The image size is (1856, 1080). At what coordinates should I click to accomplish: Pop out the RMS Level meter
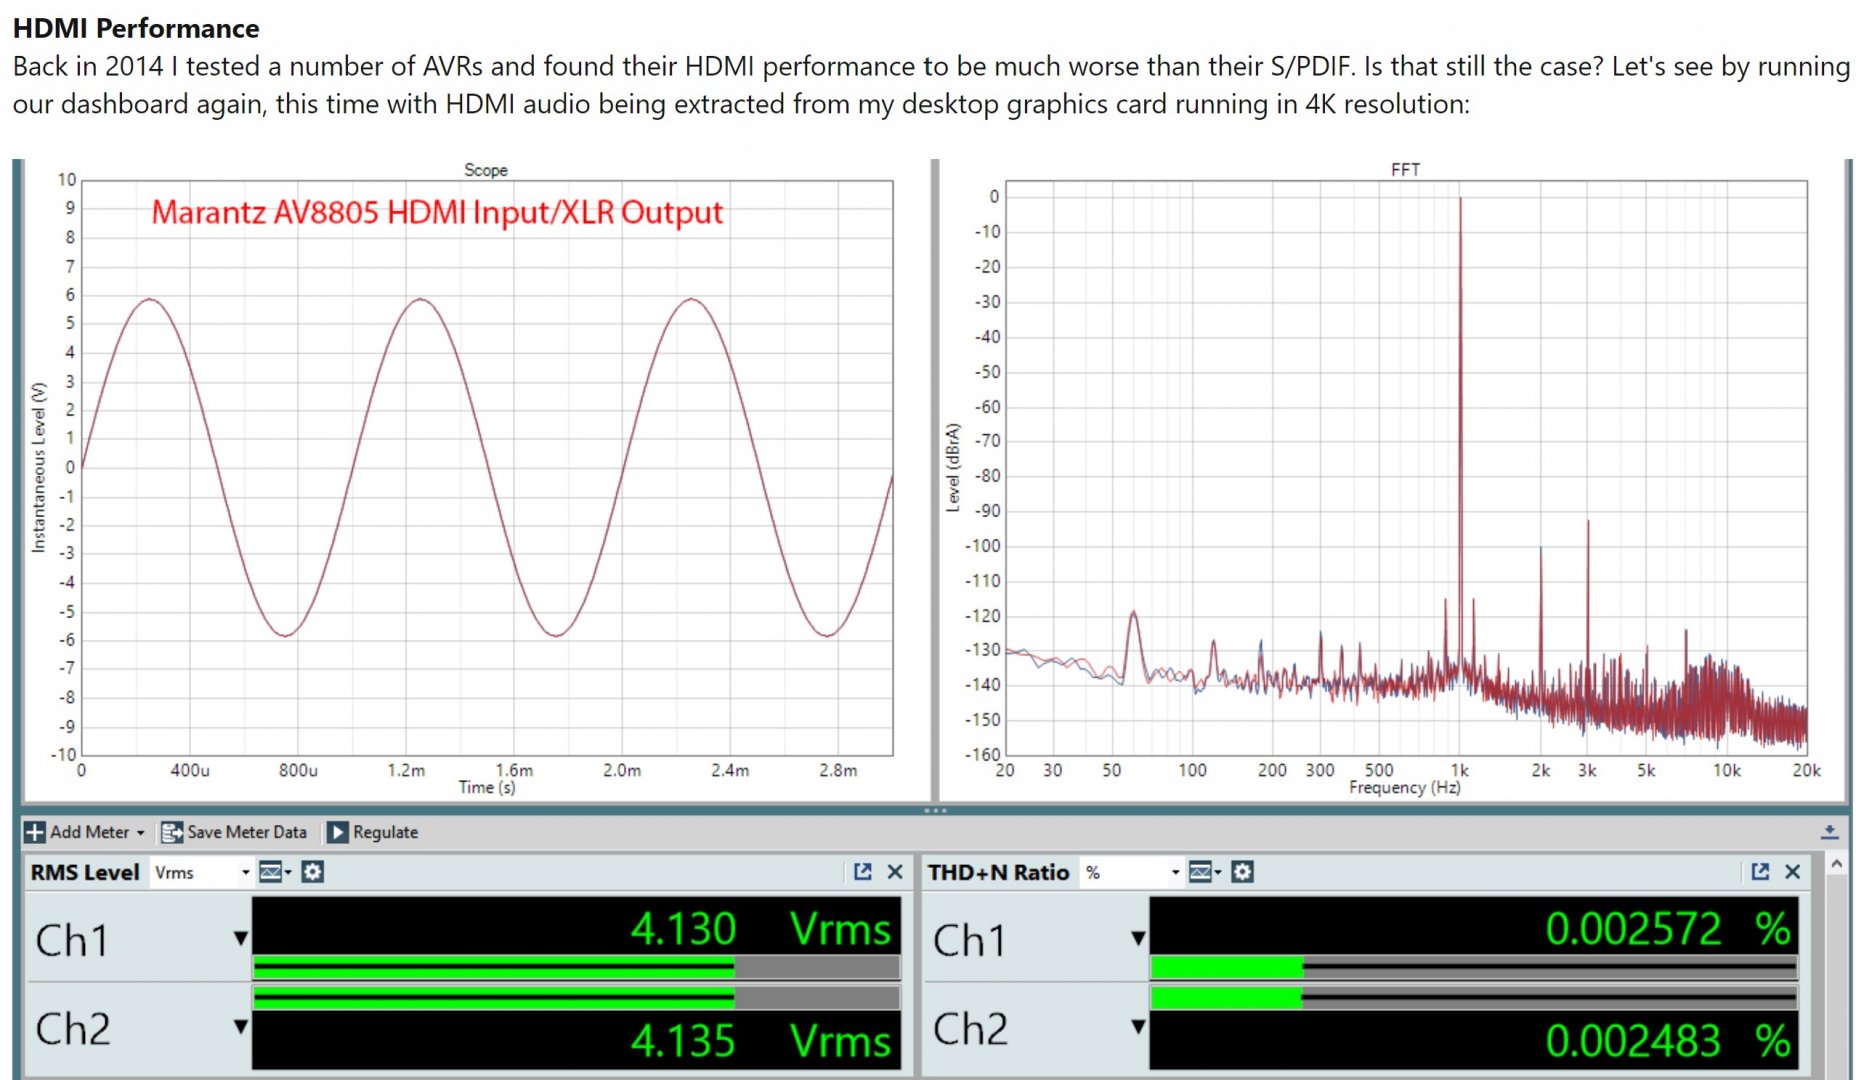click(x=863, y=872)
